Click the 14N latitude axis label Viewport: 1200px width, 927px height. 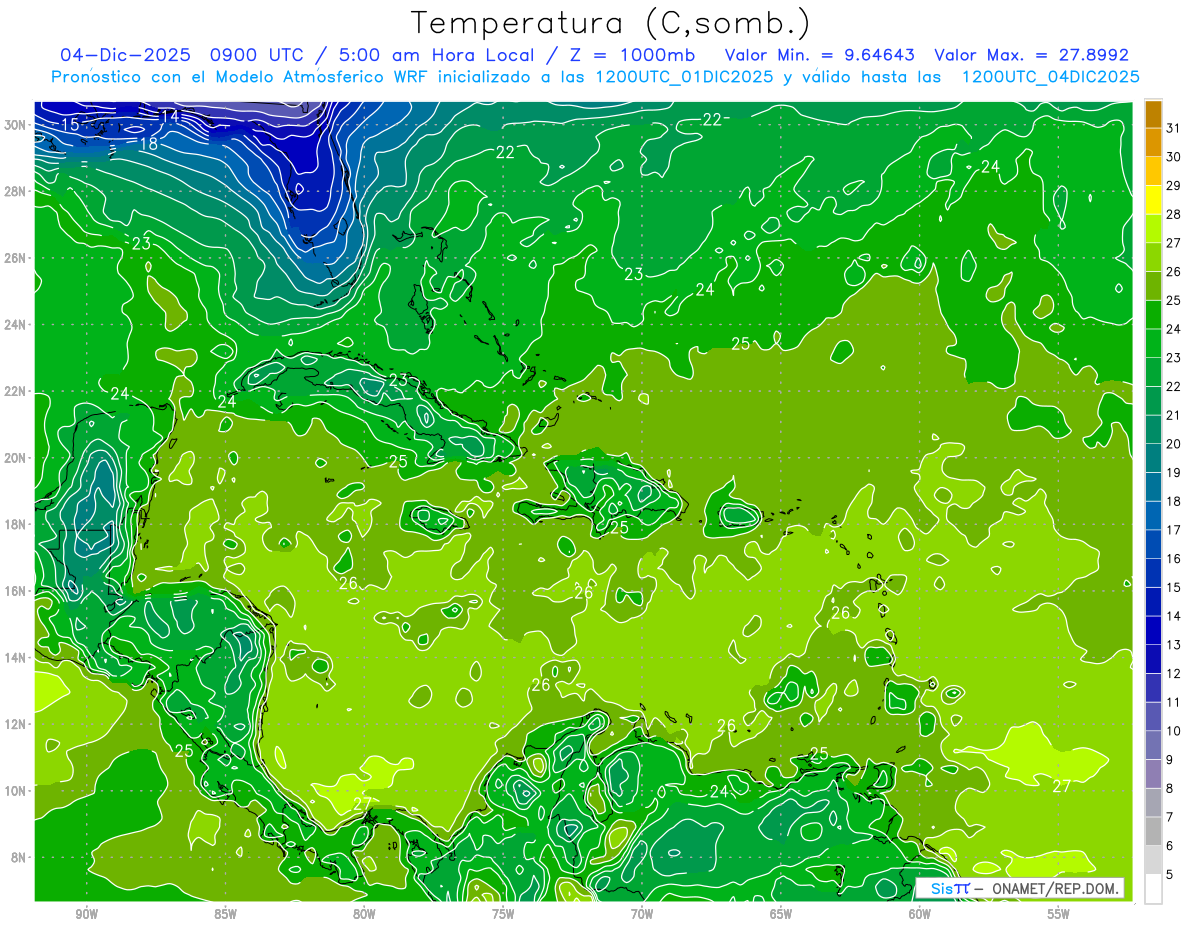coord(15,658)
